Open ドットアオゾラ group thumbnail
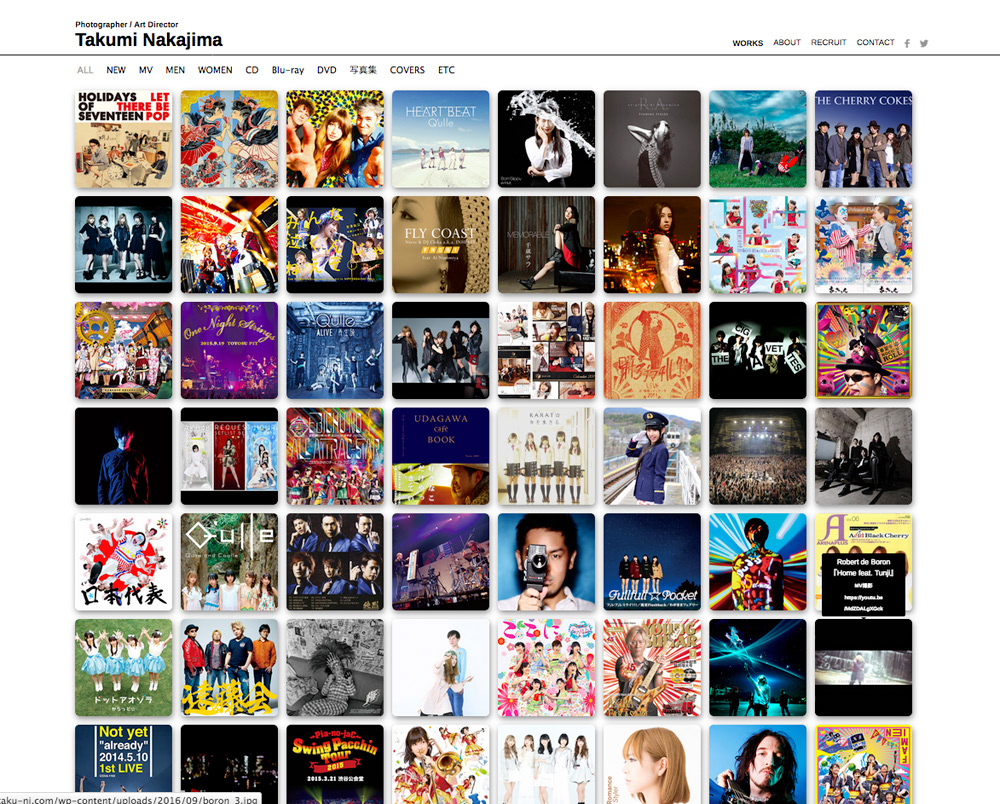 [124, 668]
